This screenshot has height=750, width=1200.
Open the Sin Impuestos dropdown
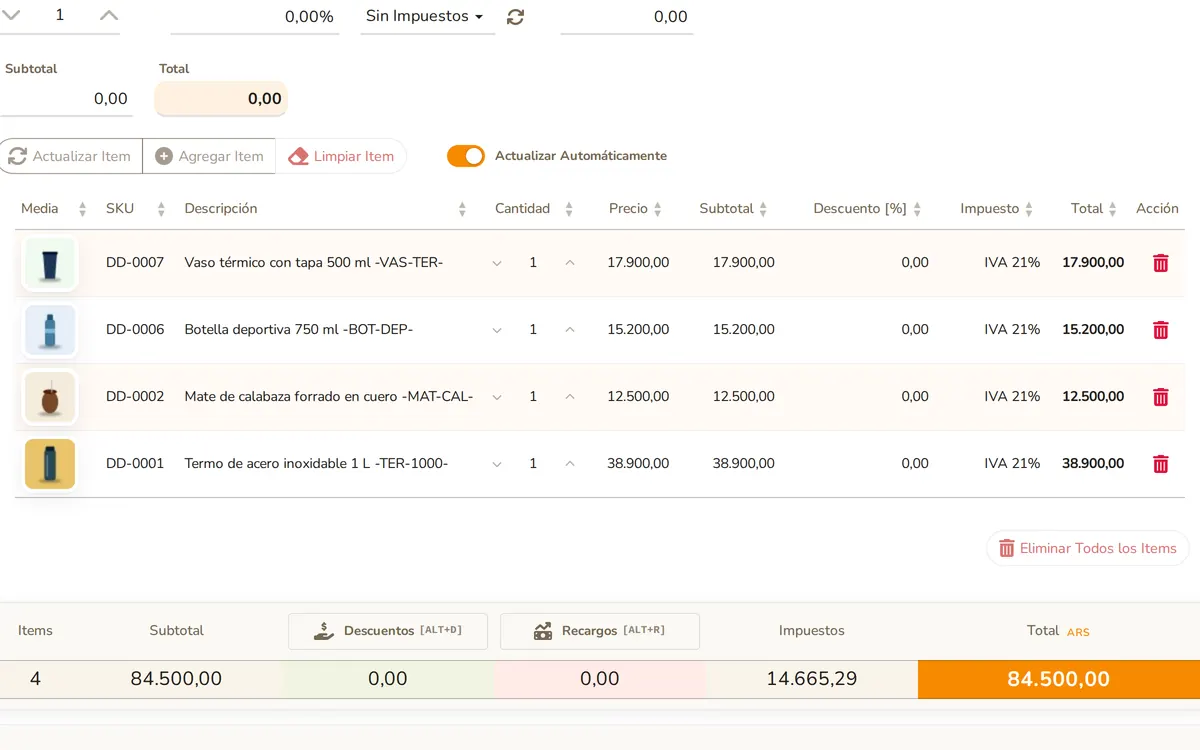tap(427, 17)
